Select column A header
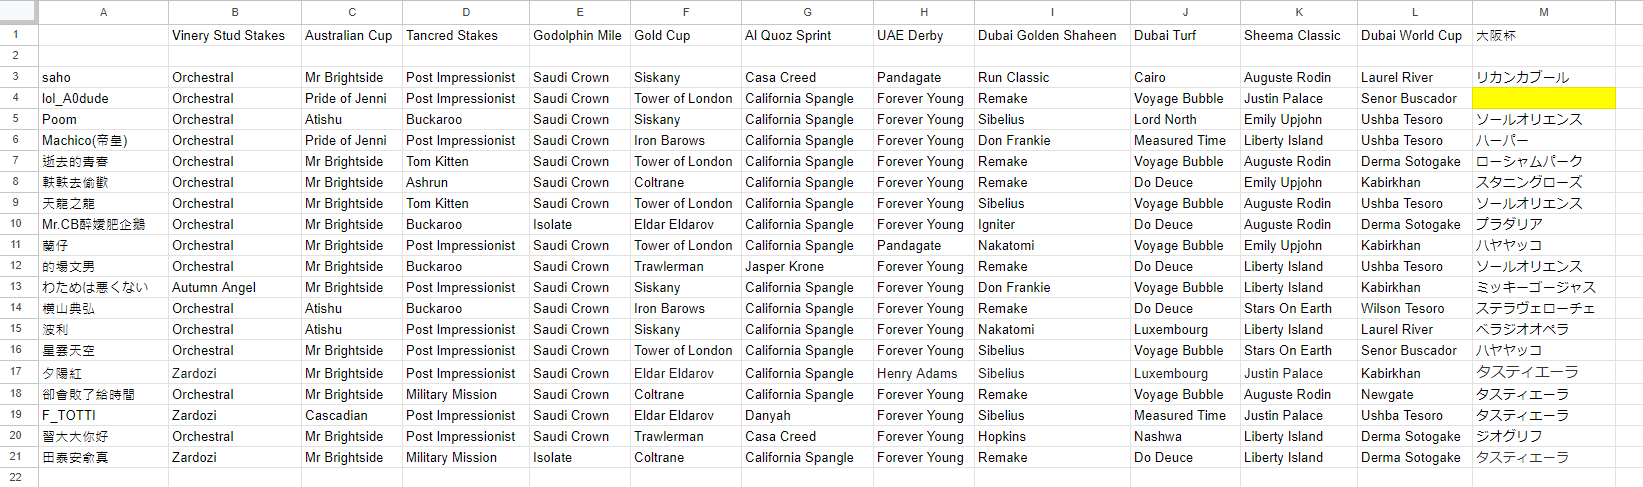The image size is (1643, 487). [x=103, y=12]
